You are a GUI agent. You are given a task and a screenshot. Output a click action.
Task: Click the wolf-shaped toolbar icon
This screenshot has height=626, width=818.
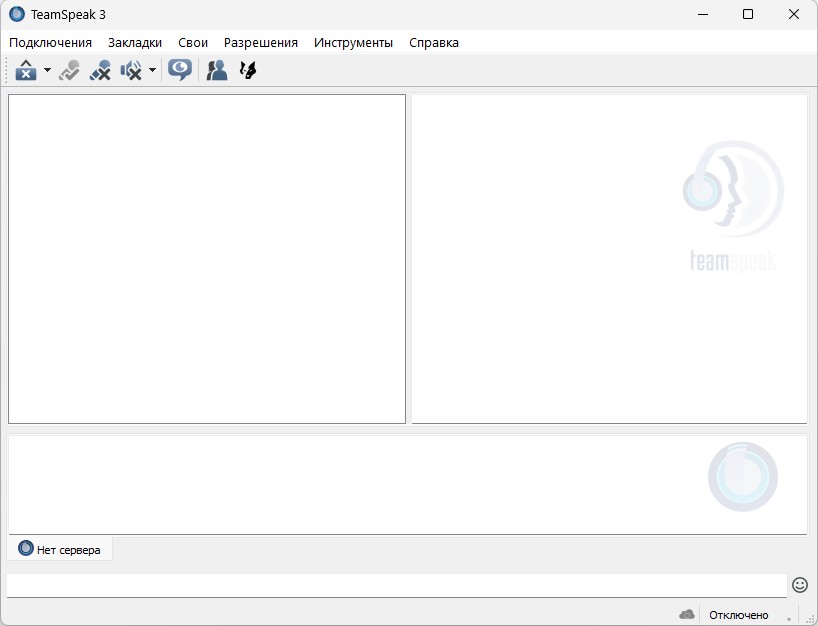point(248,70)
